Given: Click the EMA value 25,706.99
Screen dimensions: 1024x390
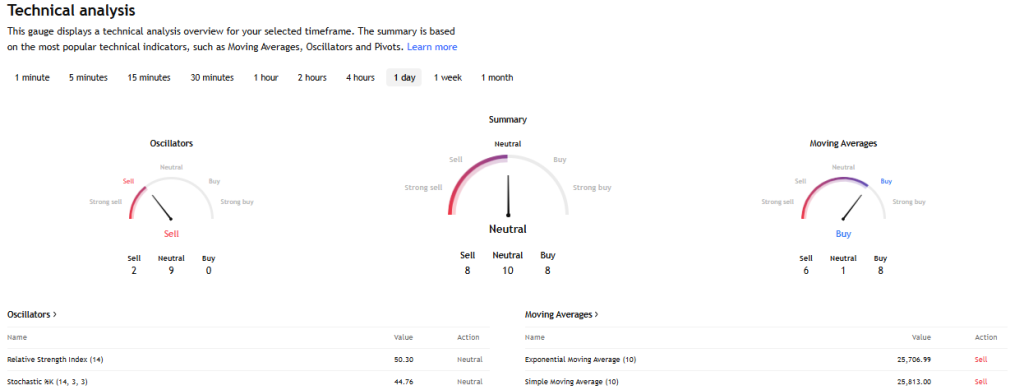Looking at the screenshot, I should pyautogui.click(x=914, y=360).
